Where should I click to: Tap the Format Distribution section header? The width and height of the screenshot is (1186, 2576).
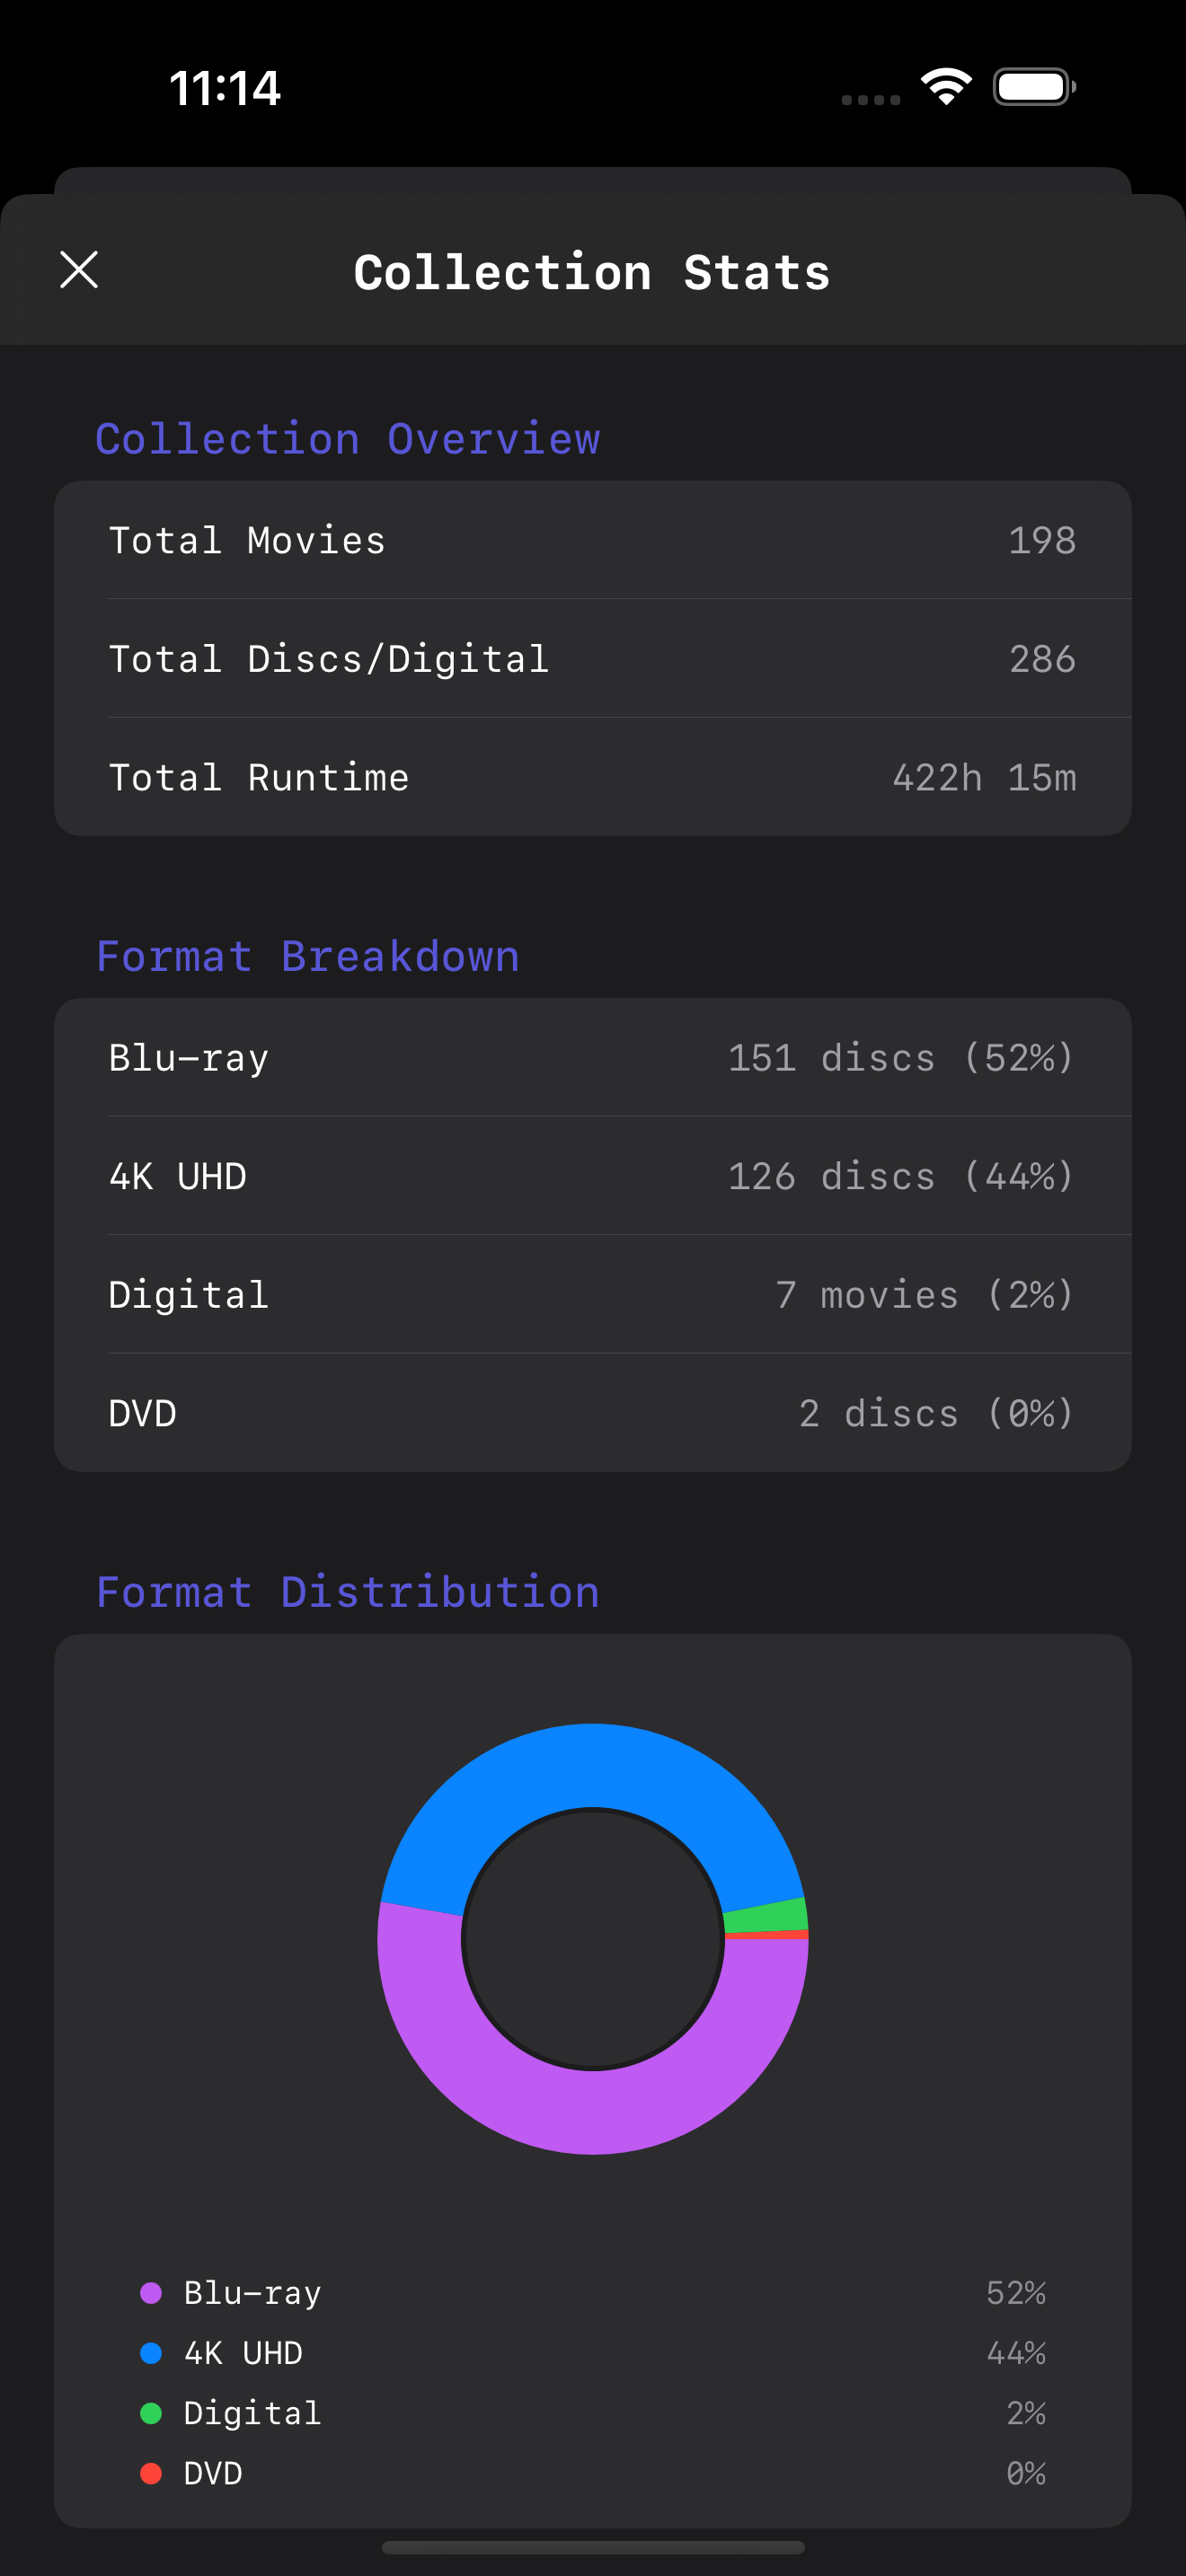(348, 1592)
